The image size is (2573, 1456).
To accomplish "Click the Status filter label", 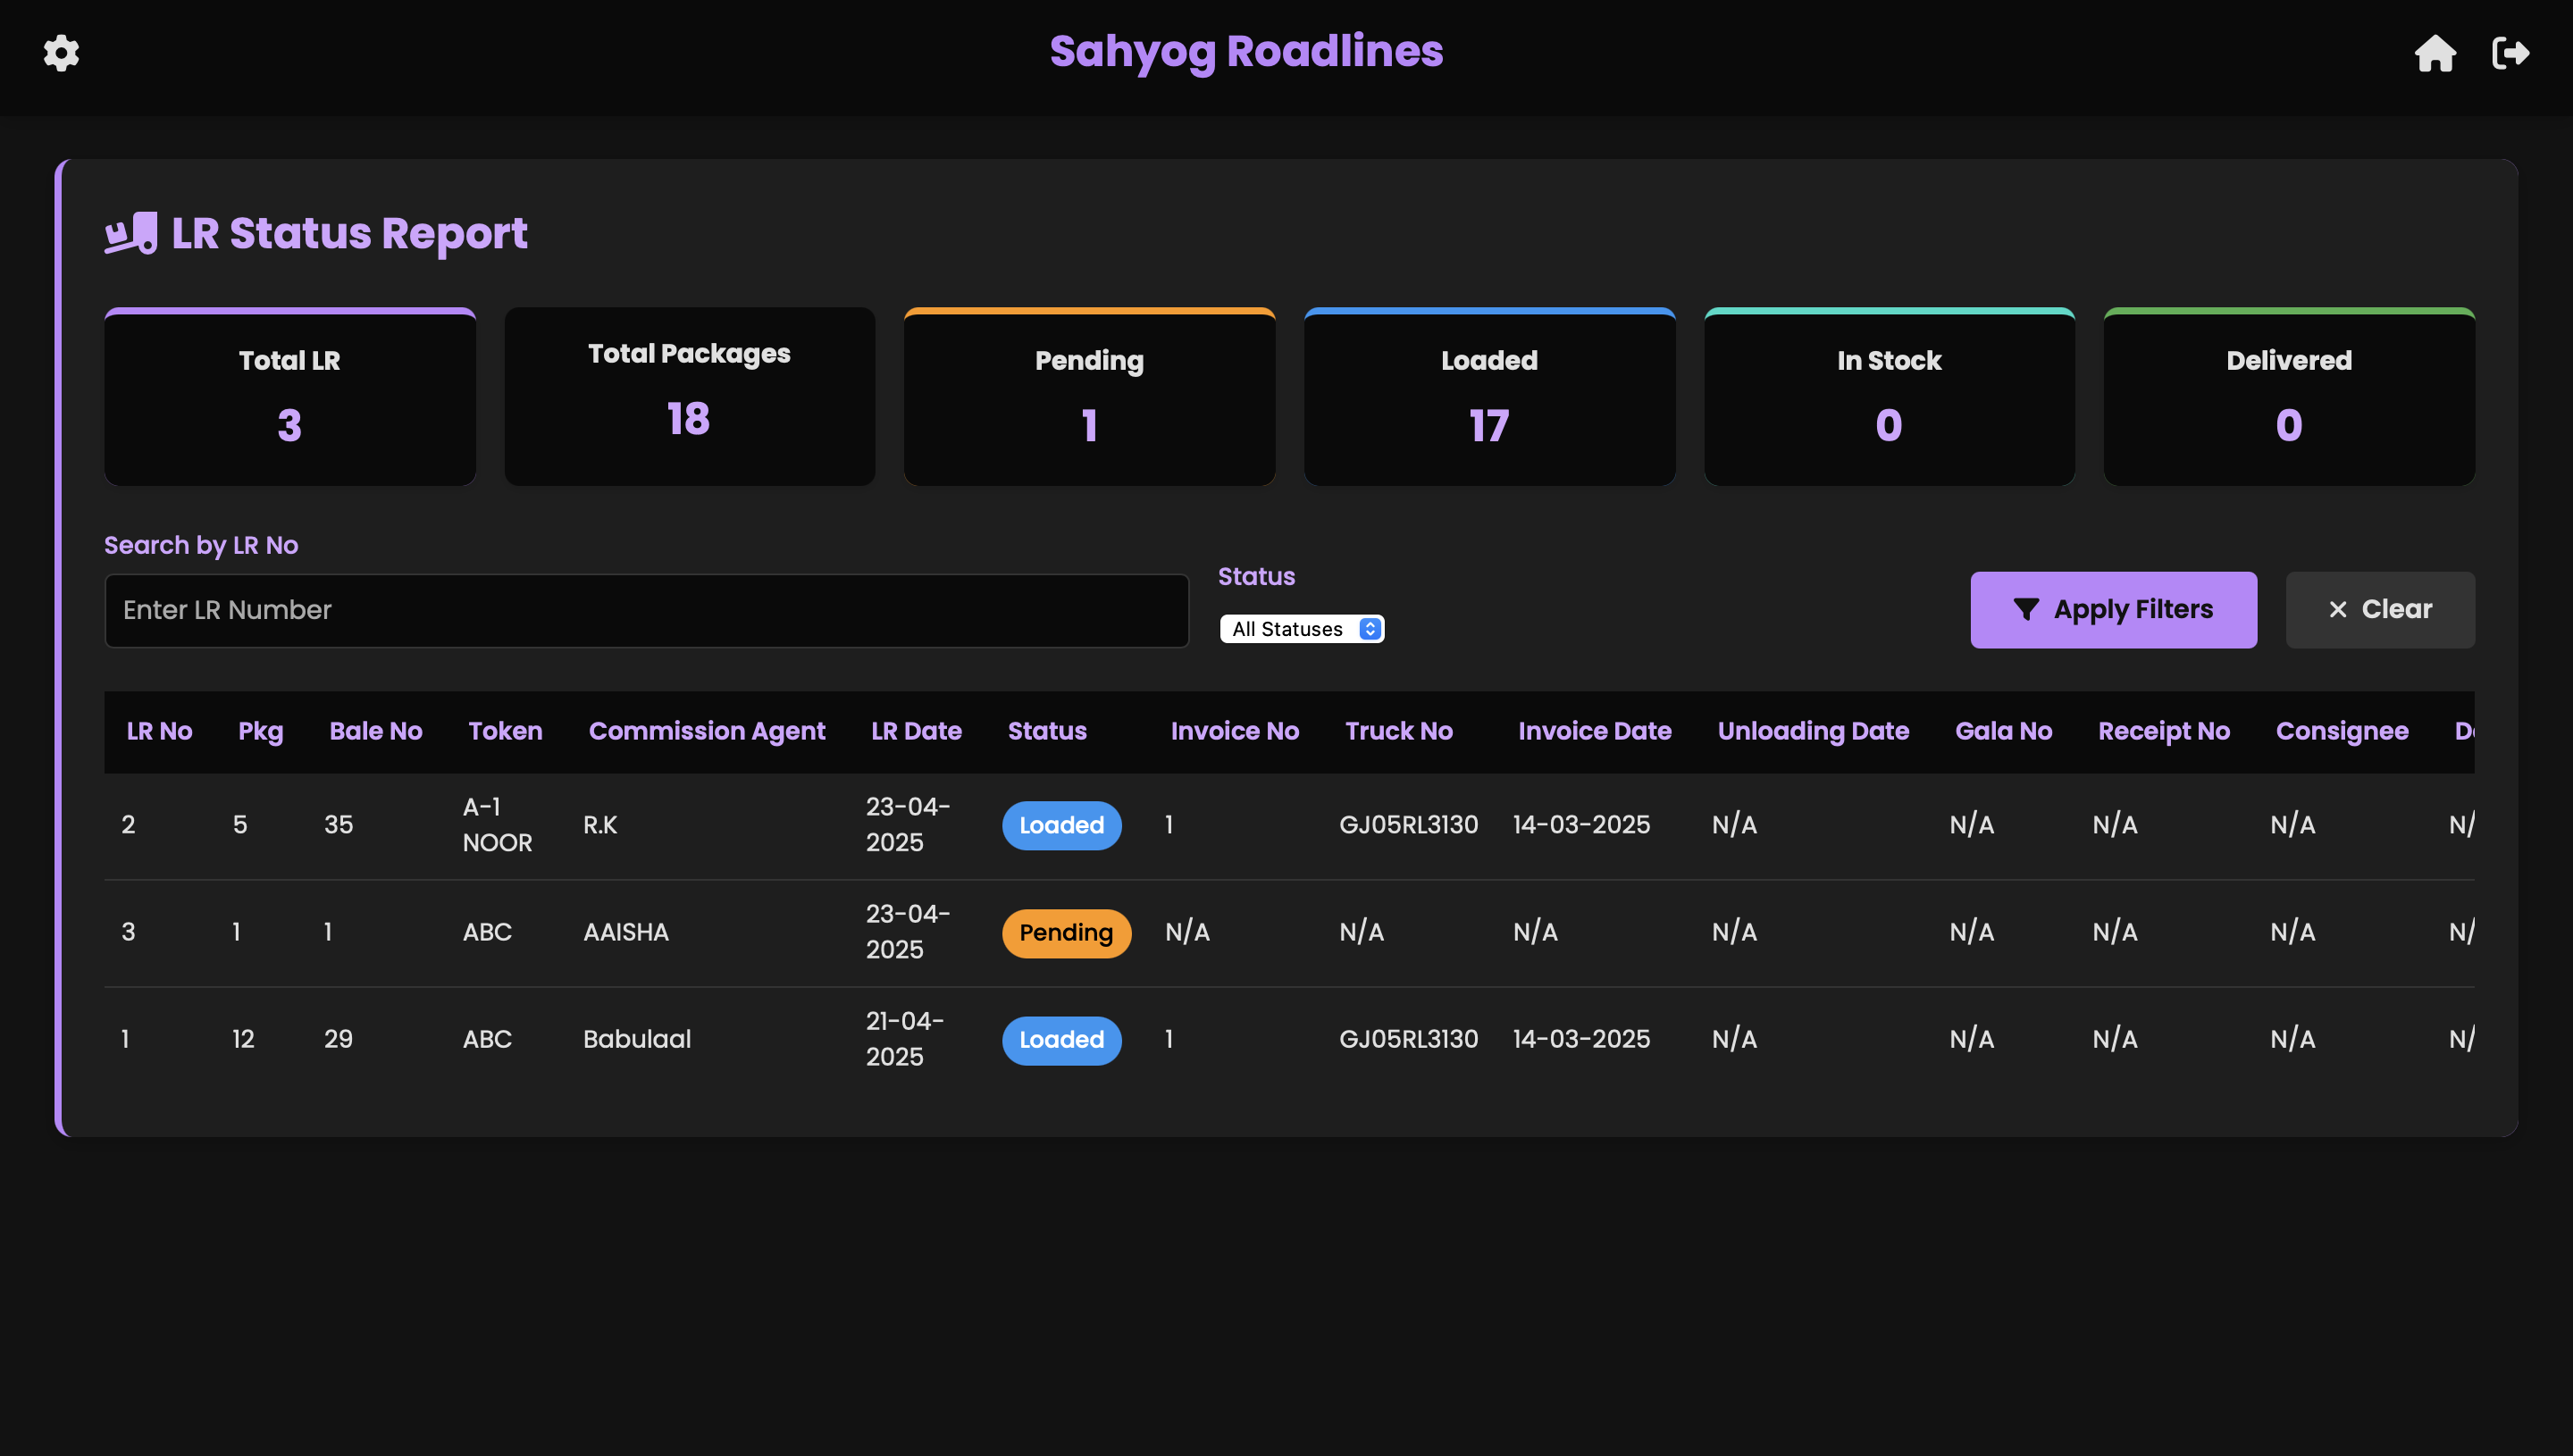I will click(x=1256, y=576).
